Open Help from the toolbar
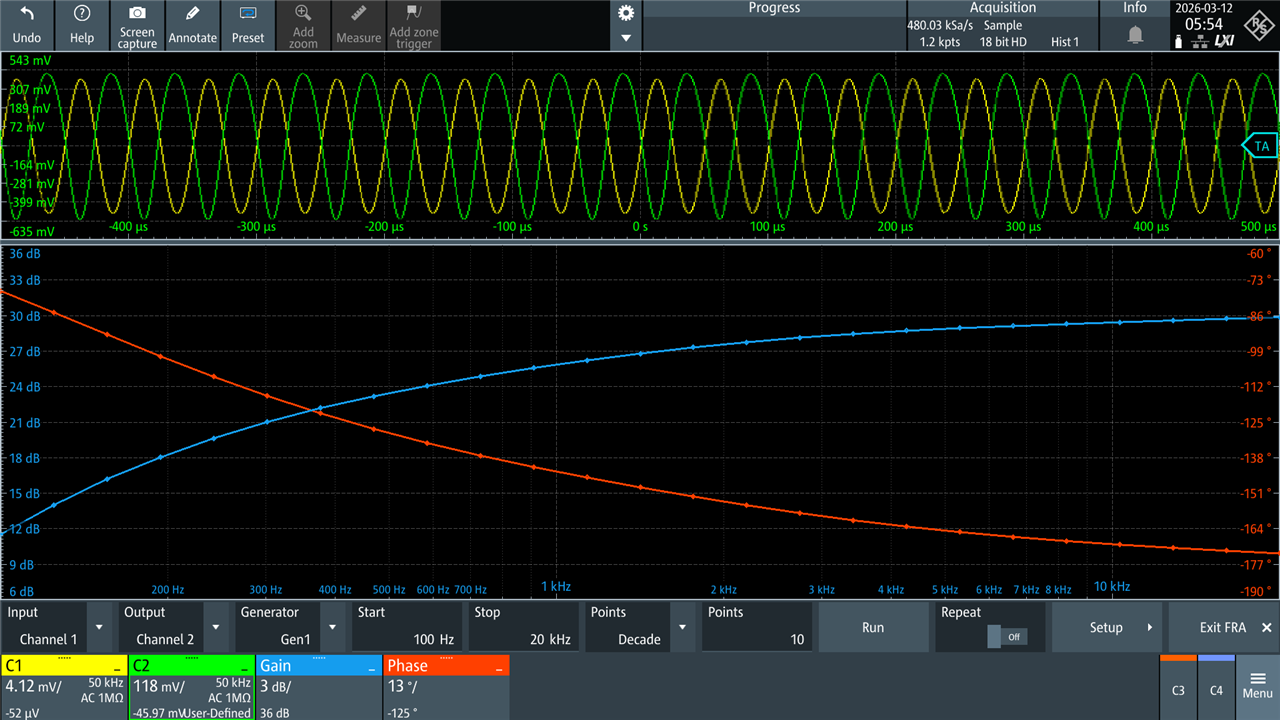This screenshot has width=1280, height=720. pyautogui.click(x=82, y=15)
